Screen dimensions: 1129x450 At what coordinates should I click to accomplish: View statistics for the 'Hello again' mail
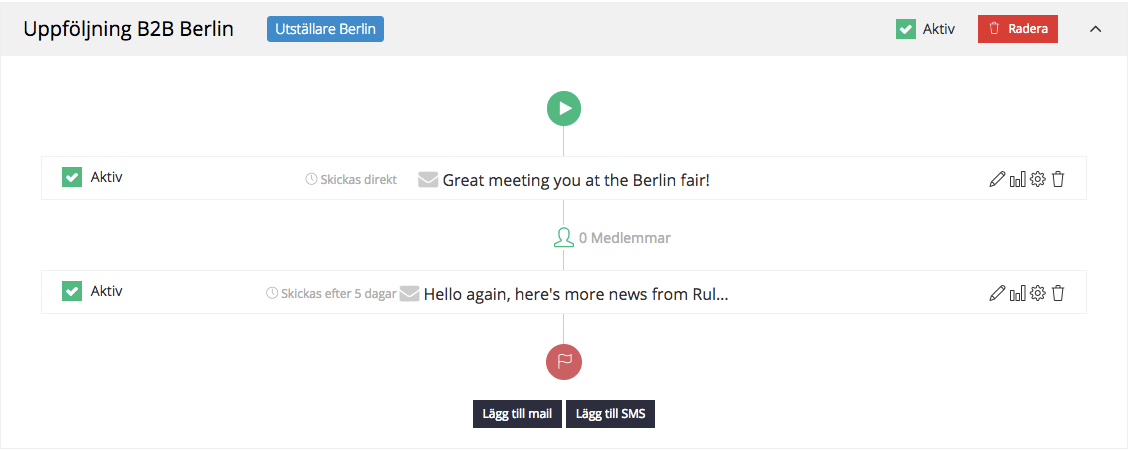click(1017, 293)
